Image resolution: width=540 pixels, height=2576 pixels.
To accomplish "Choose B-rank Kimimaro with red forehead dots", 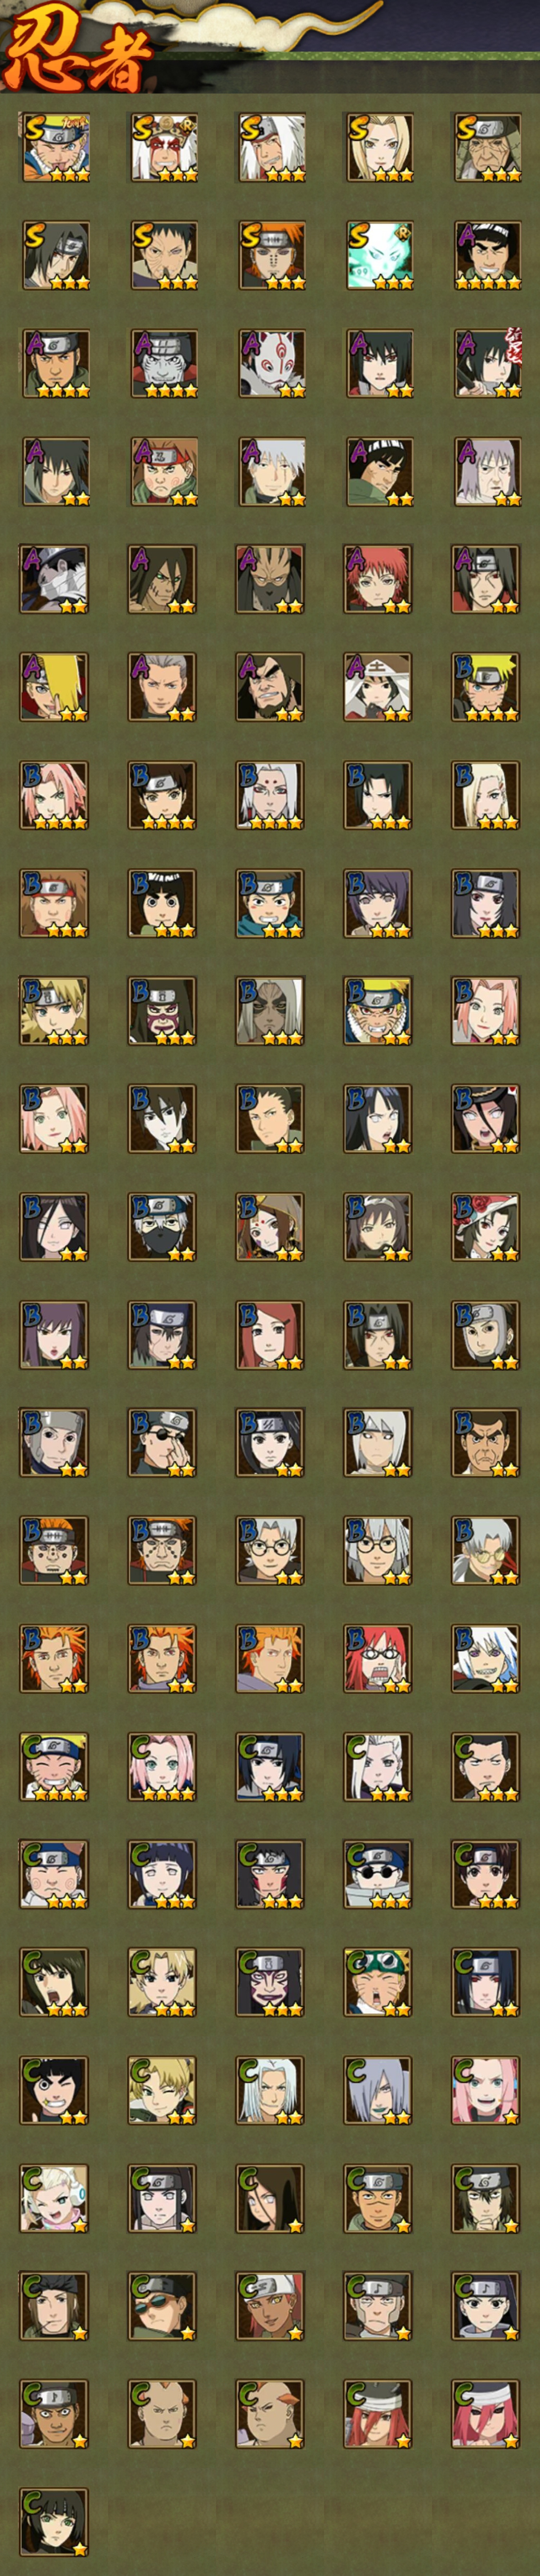I will click(x=270, y=795).
